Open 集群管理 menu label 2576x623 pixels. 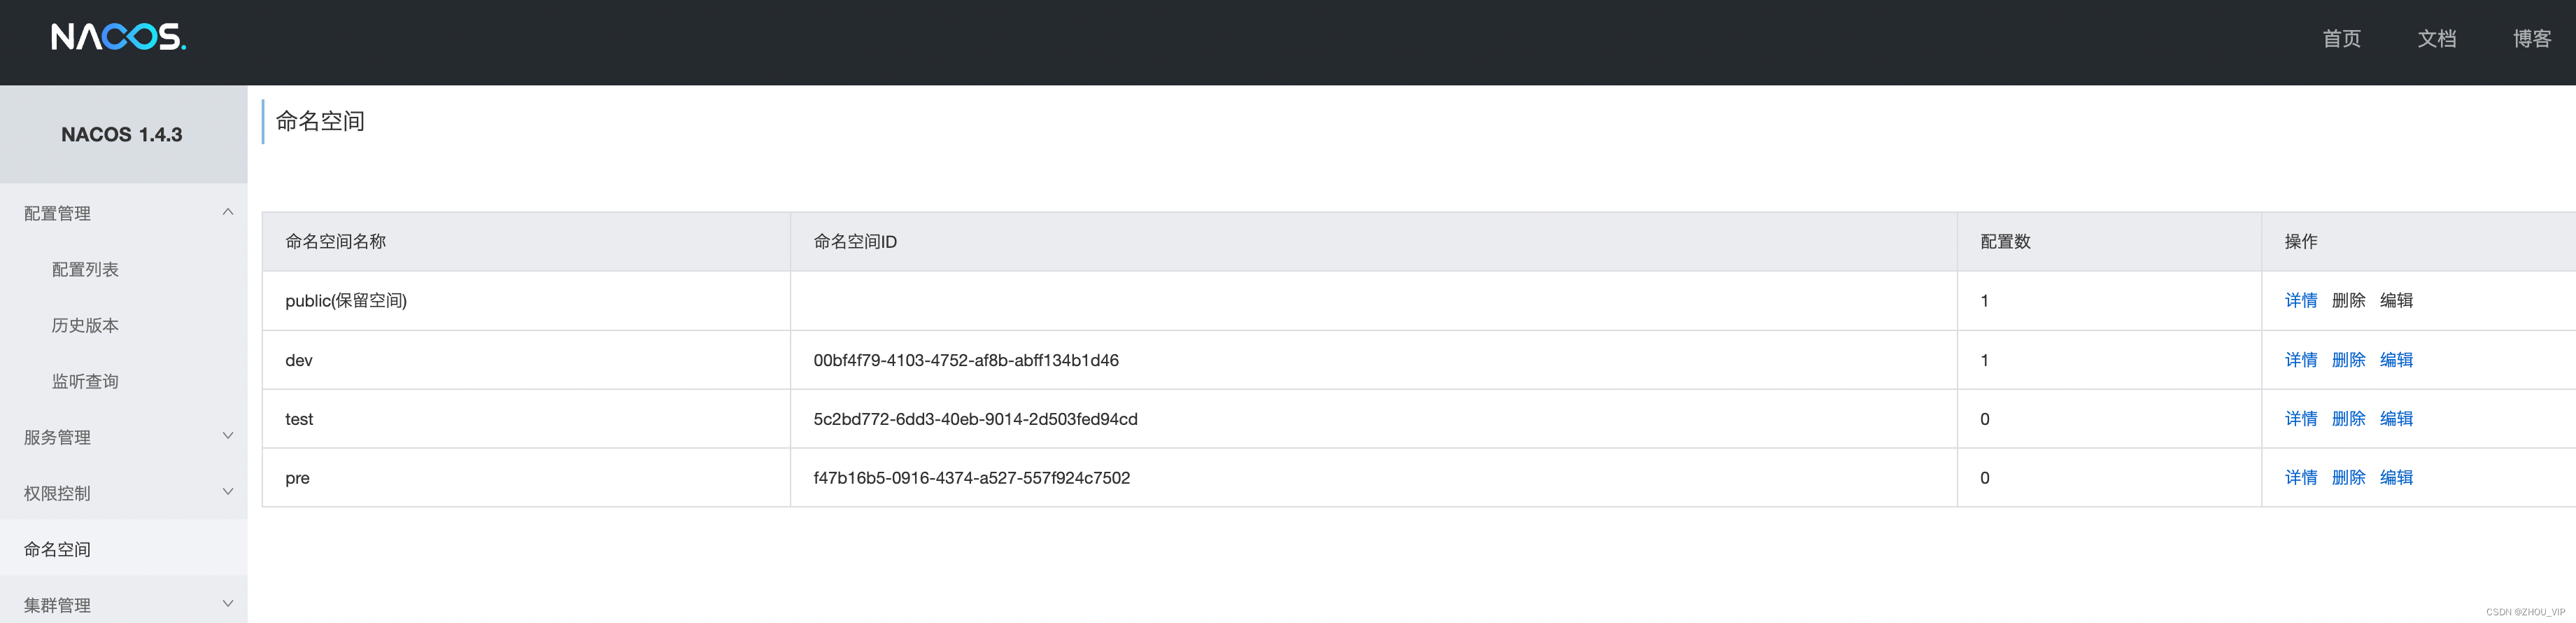tap(57, 605)
